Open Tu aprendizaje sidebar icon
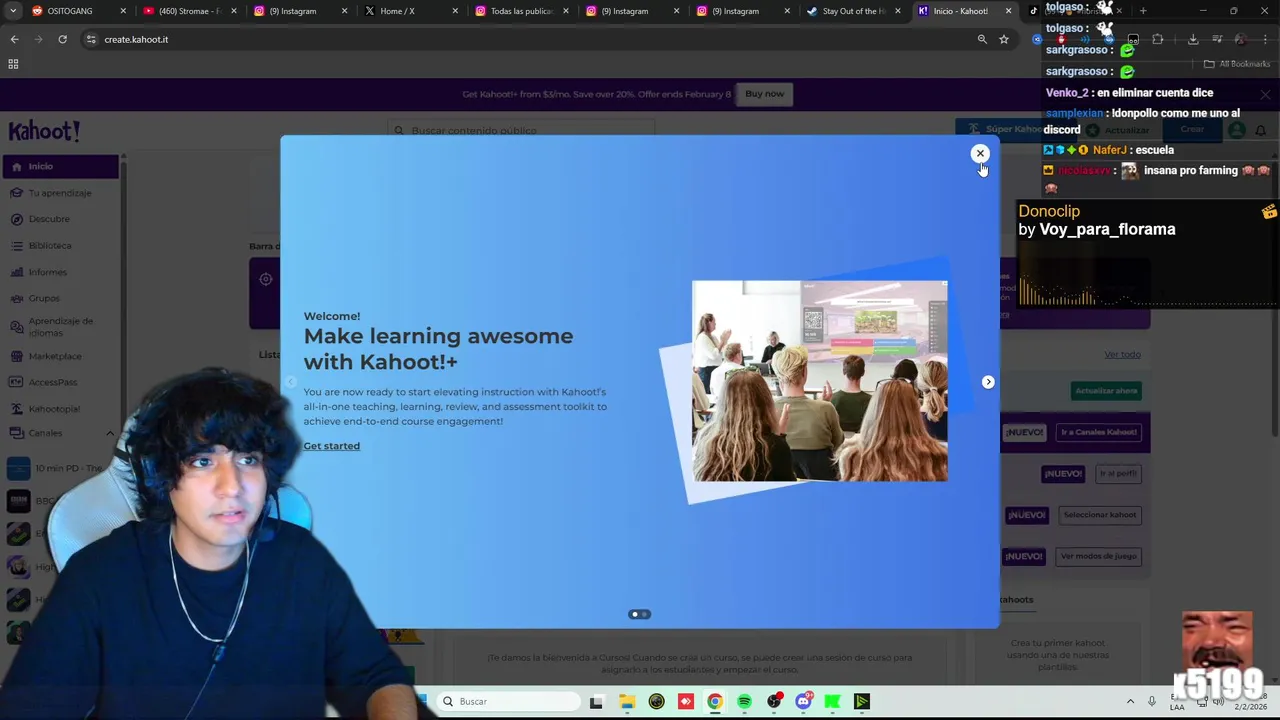 (16, 193)
